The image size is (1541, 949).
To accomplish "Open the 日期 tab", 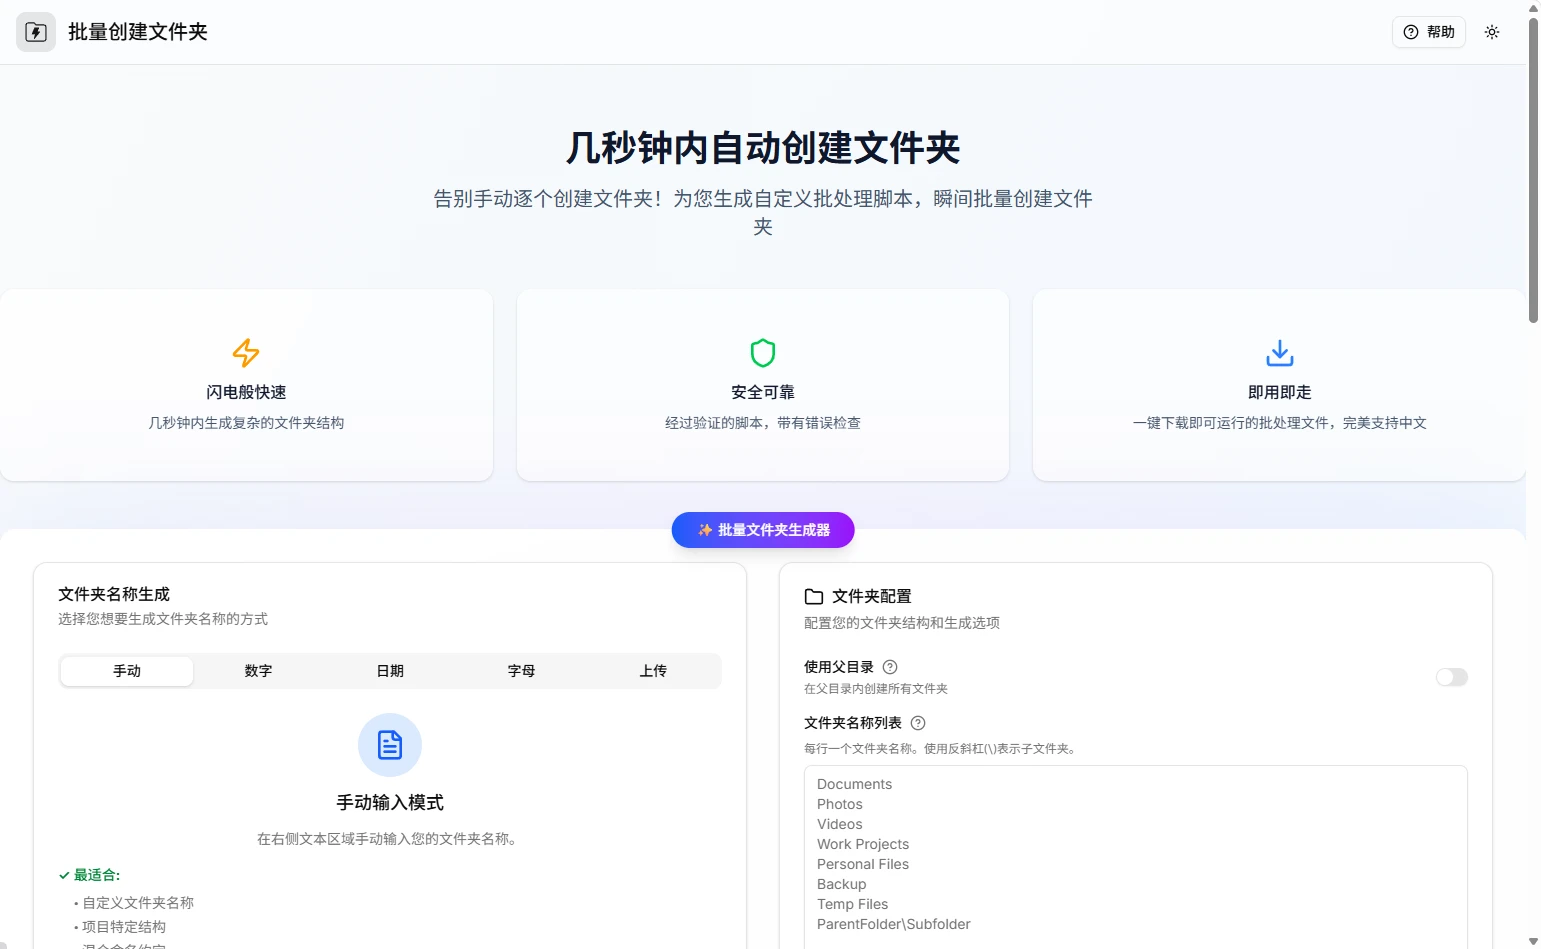I will (x=390, y=671).
